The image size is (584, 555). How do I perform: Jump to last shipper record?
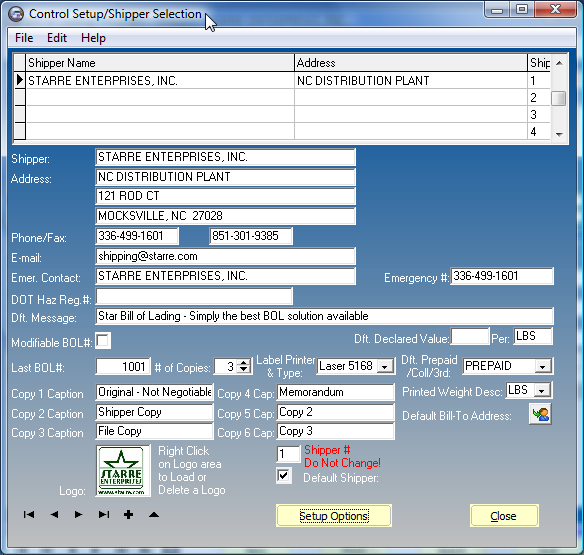pyautogui.click(x=104, y=515)
